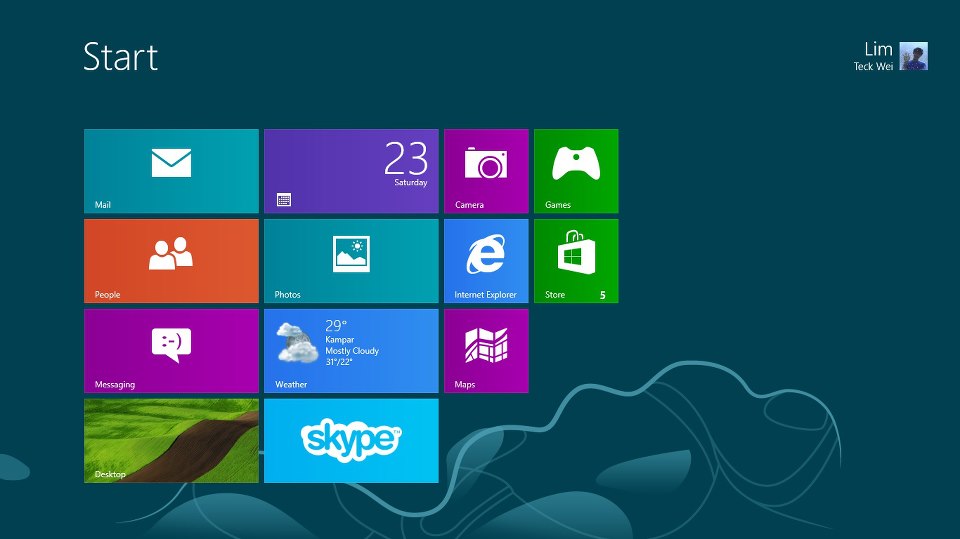Launch the Skype tile
The width and height of the screenshot is (960, 539).
click(x=351, y=441)
